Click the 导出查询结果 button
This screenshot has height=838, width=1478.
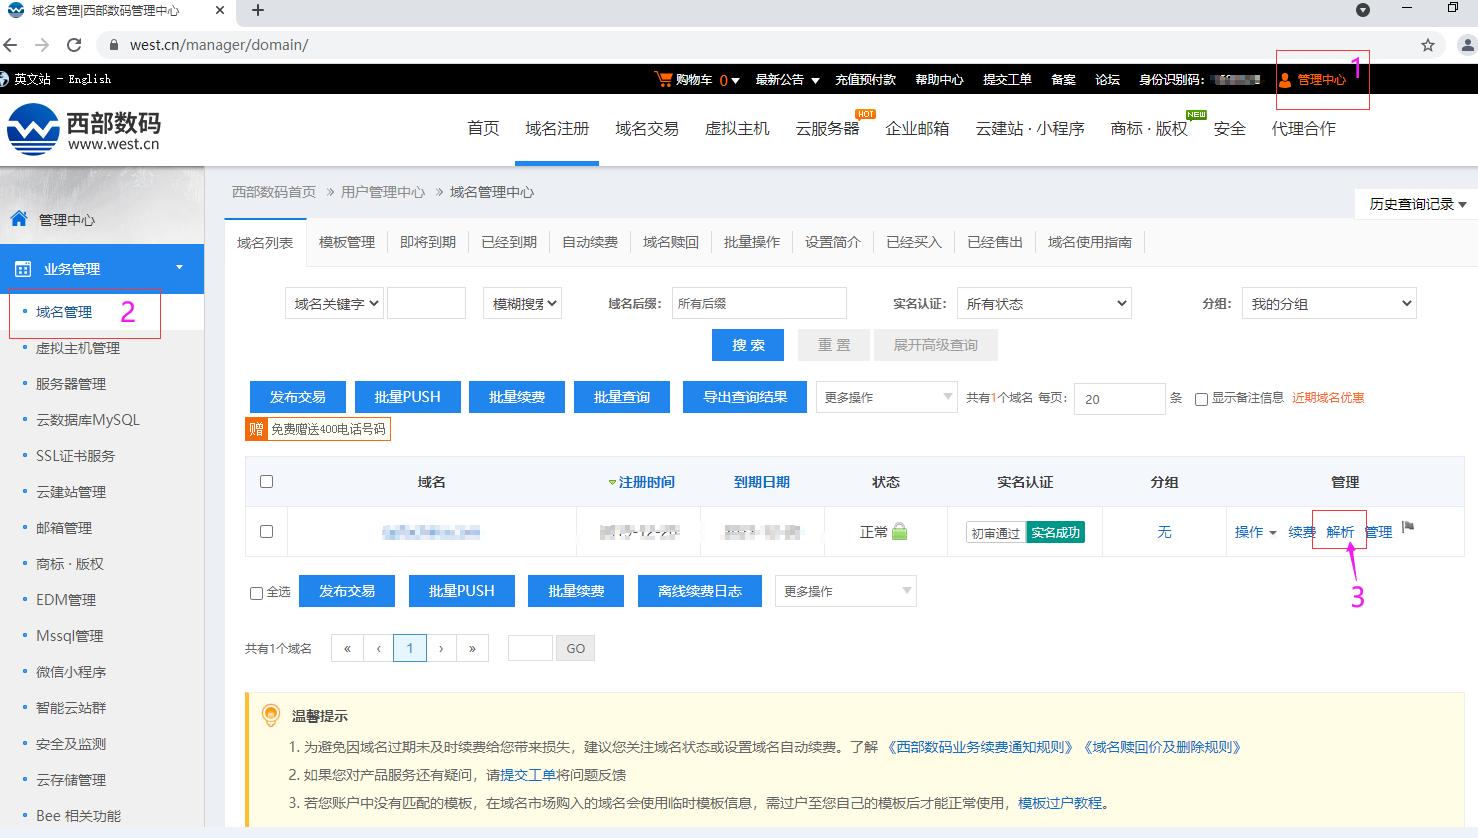coord(745,397)
